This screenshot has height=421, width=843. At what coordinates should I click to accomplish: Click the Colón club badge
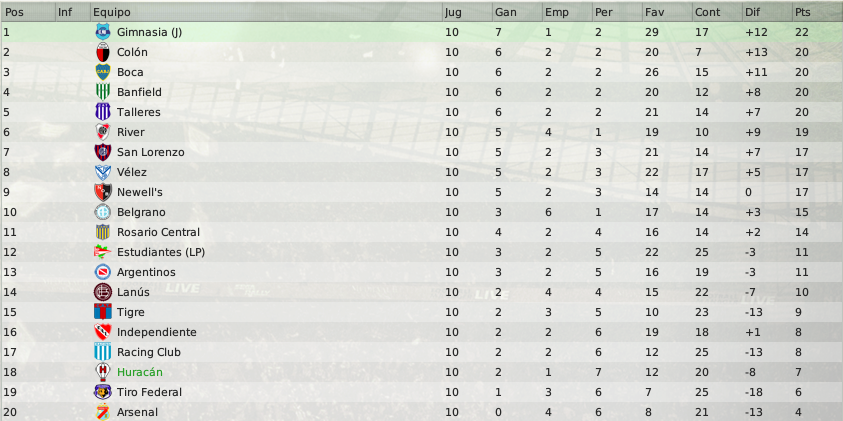(103, 52)
